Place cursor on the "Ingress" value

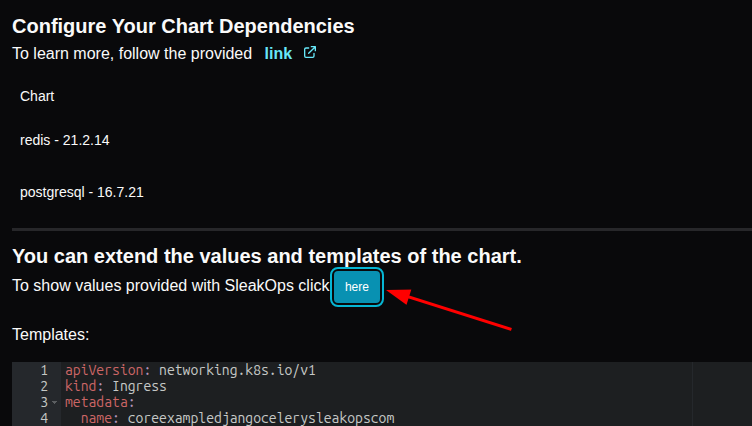click(x=139, y=386)
